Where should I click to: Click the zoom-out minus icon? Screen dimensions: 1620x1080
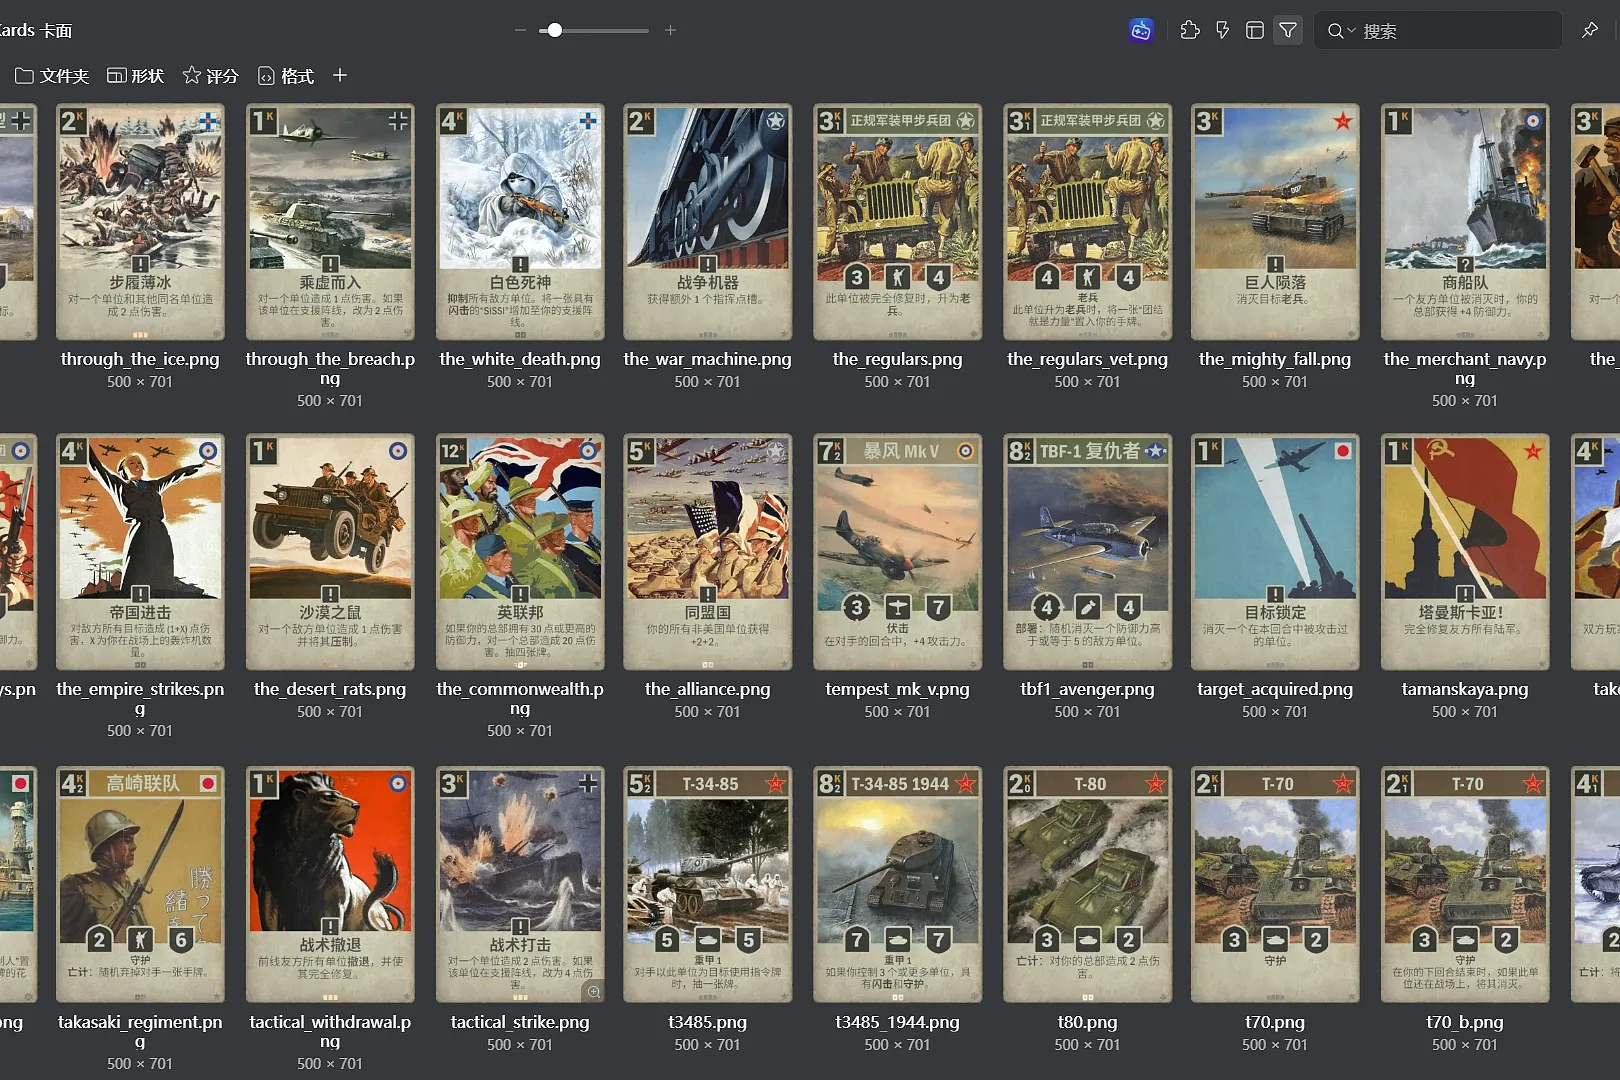[520, 31]
